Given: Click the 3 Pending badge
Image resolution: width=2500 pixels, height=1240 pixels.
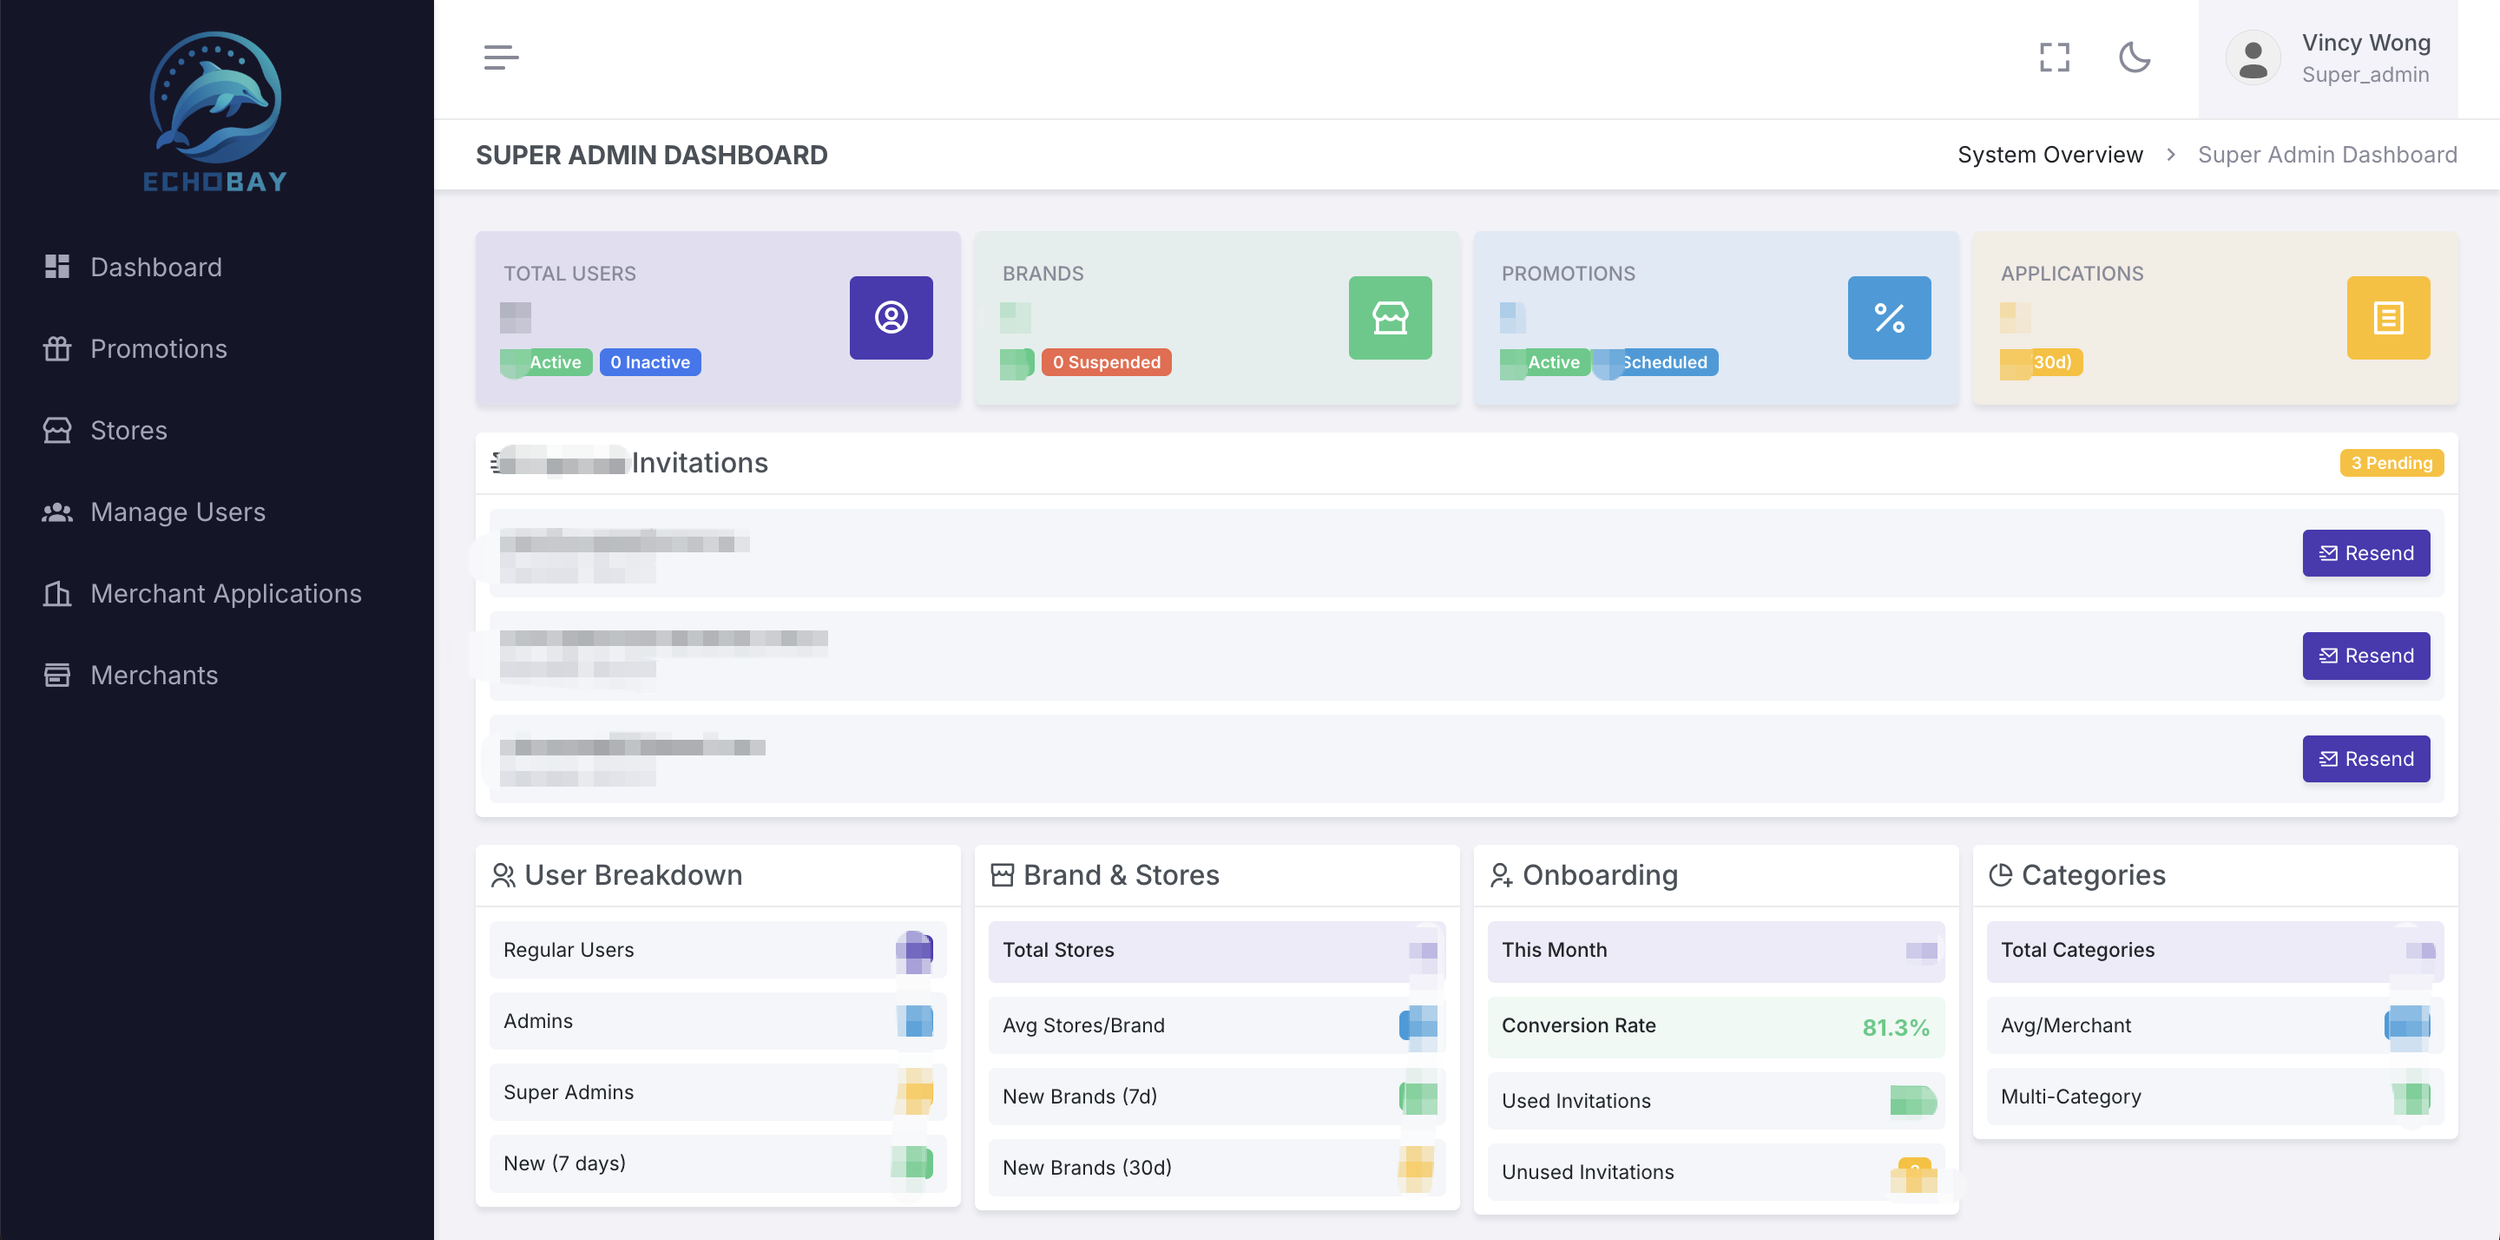Looking at the screenshot, I should click(x=2390, y=463).
